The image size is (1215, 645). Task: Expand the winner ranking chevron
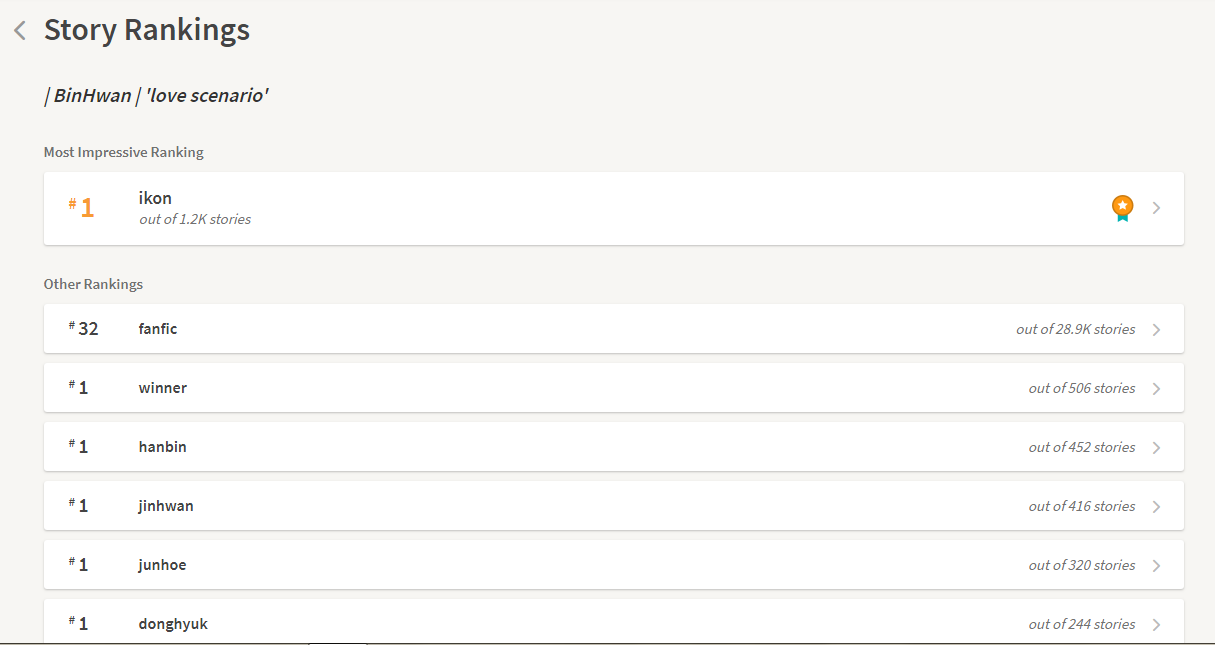(x=1157, y=388)
